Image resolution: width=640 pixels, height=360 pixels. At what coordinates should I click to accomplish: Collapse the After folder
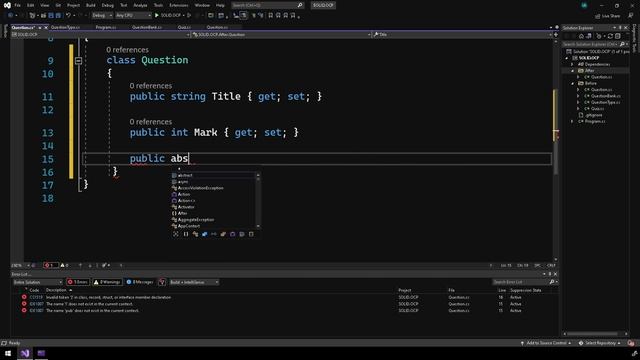[x=572, y=71]
